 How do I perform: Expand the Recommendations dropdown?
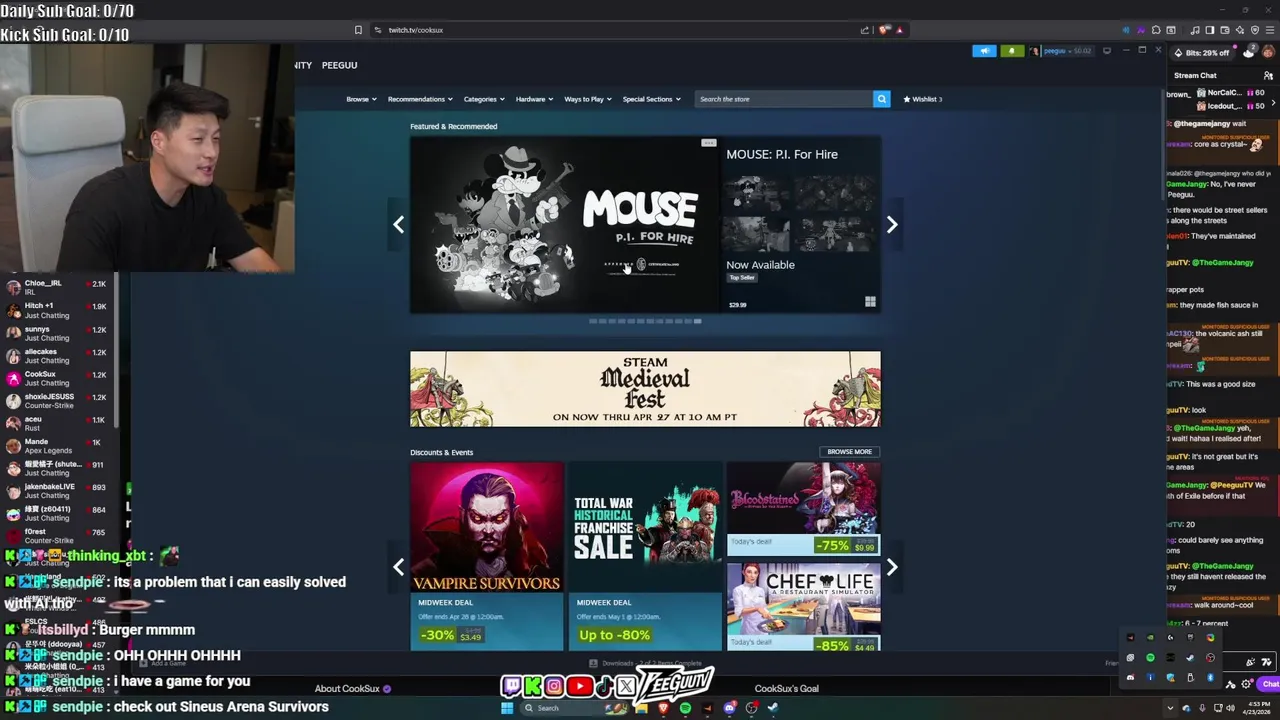click(x=420, y=99)
